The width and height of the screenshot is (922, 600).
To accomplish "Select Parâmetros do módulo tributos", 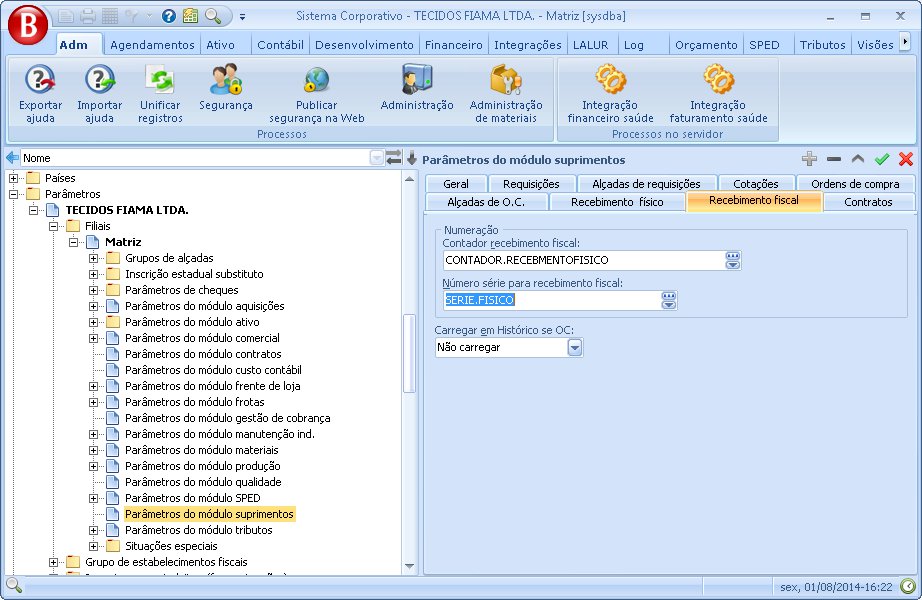I will click(199, 530).
